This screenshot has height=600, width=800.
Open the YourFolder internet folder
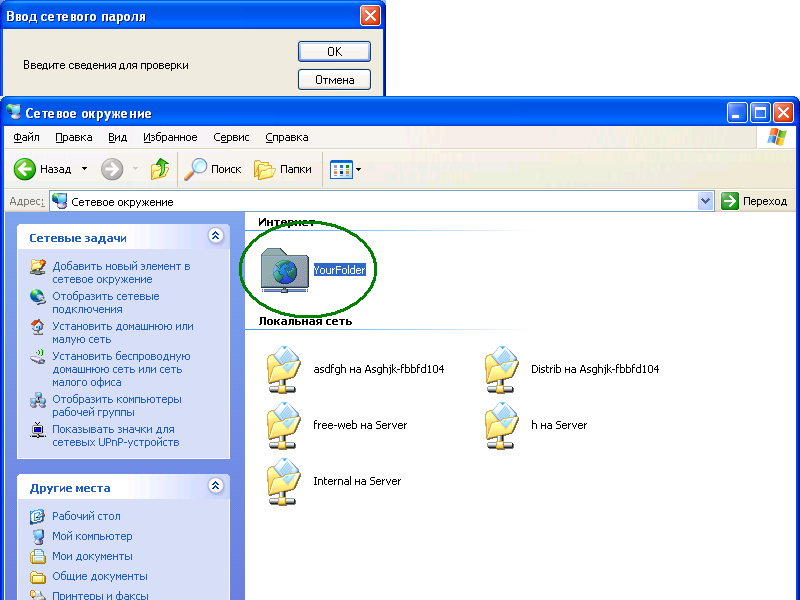pyautogui.click(x=284, y=270)
